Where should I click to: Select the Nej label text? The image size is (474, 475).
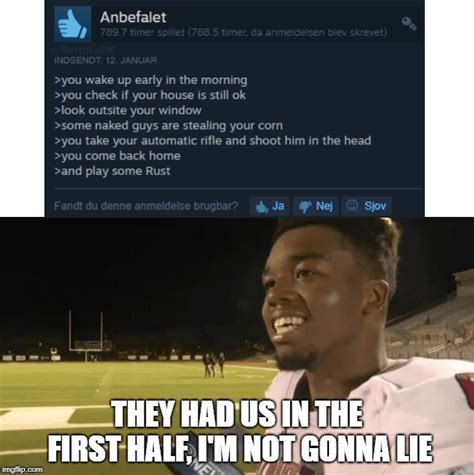pos(324,206)
